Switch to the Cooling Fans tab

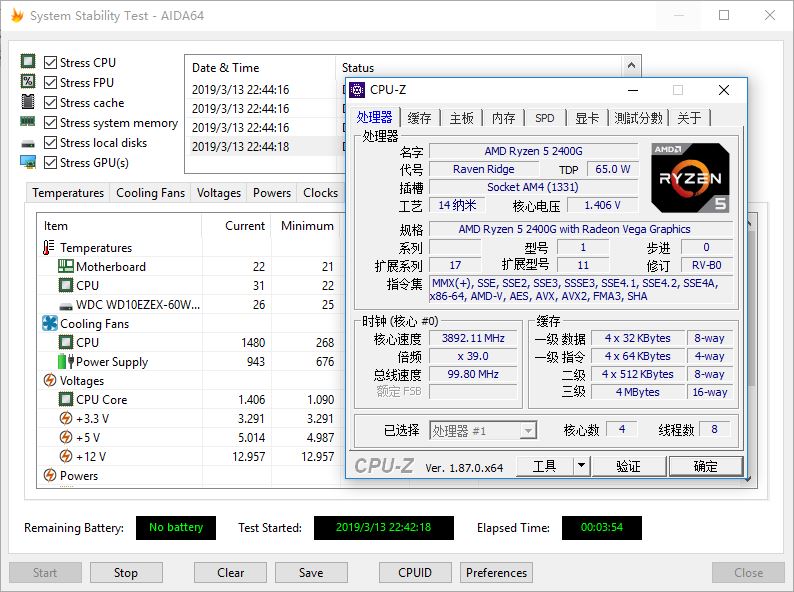[x=150, y=193]
